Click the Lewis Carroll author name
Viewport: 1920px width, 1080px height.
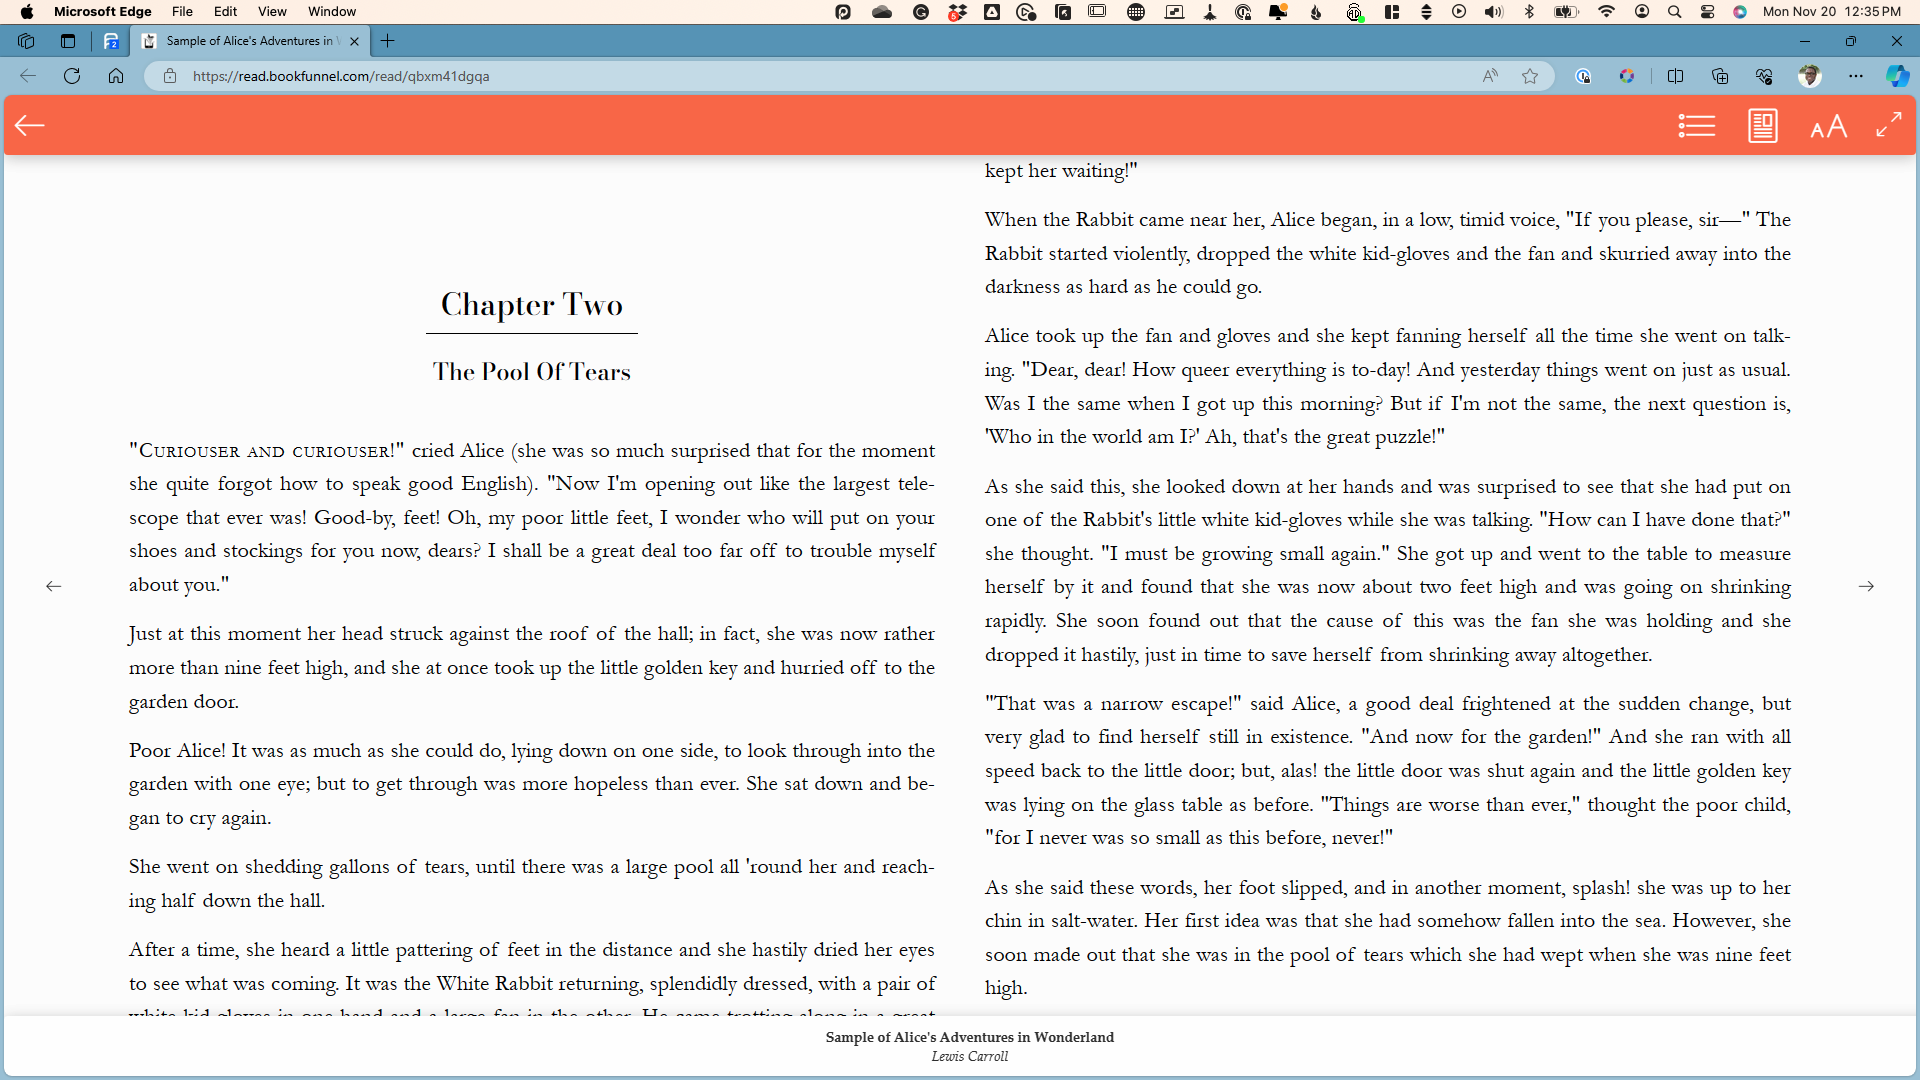(x=969, y=1056)
